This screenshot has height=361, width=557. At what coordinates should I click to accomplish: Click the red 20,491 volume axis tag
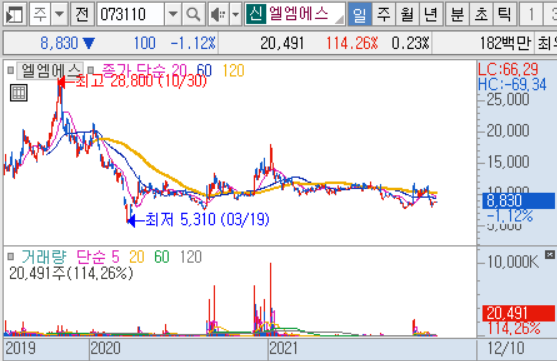point(518,313)
